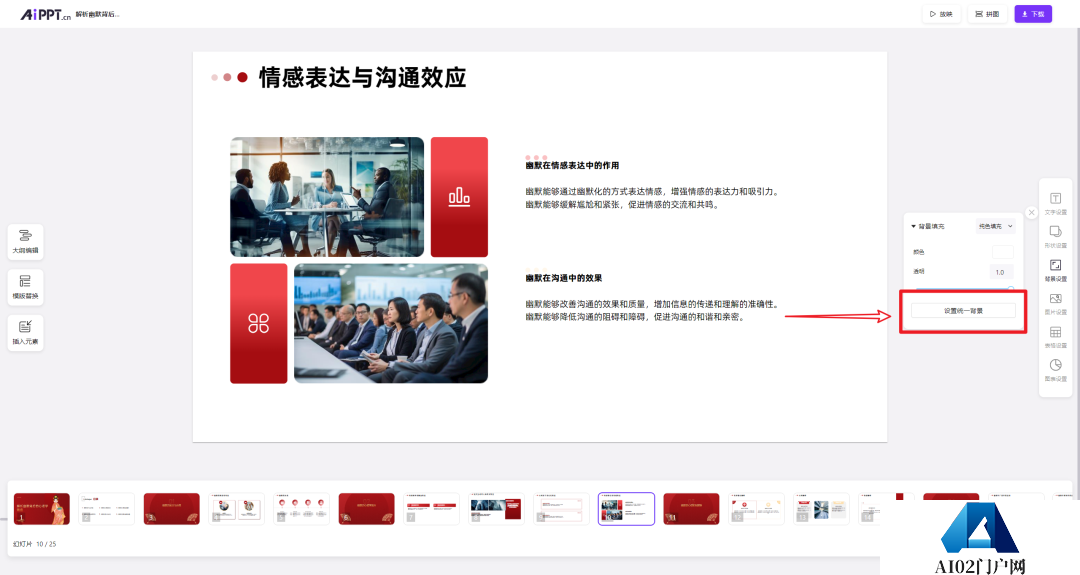Click the audience conference photo
Screen dimensions: 1080x575
391,324
